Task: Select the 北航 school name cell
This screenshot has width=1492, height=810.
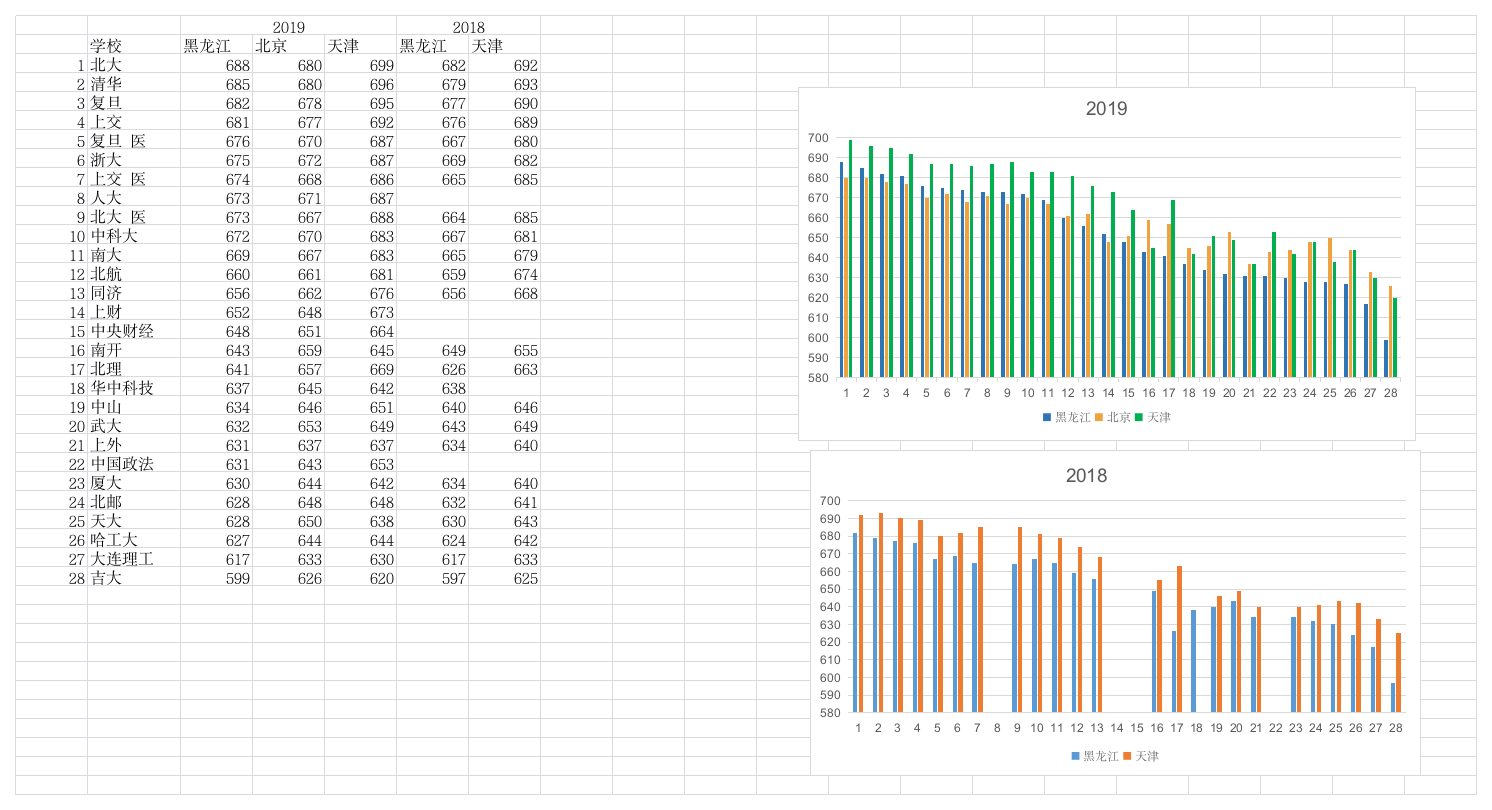Action: [134, 274]
